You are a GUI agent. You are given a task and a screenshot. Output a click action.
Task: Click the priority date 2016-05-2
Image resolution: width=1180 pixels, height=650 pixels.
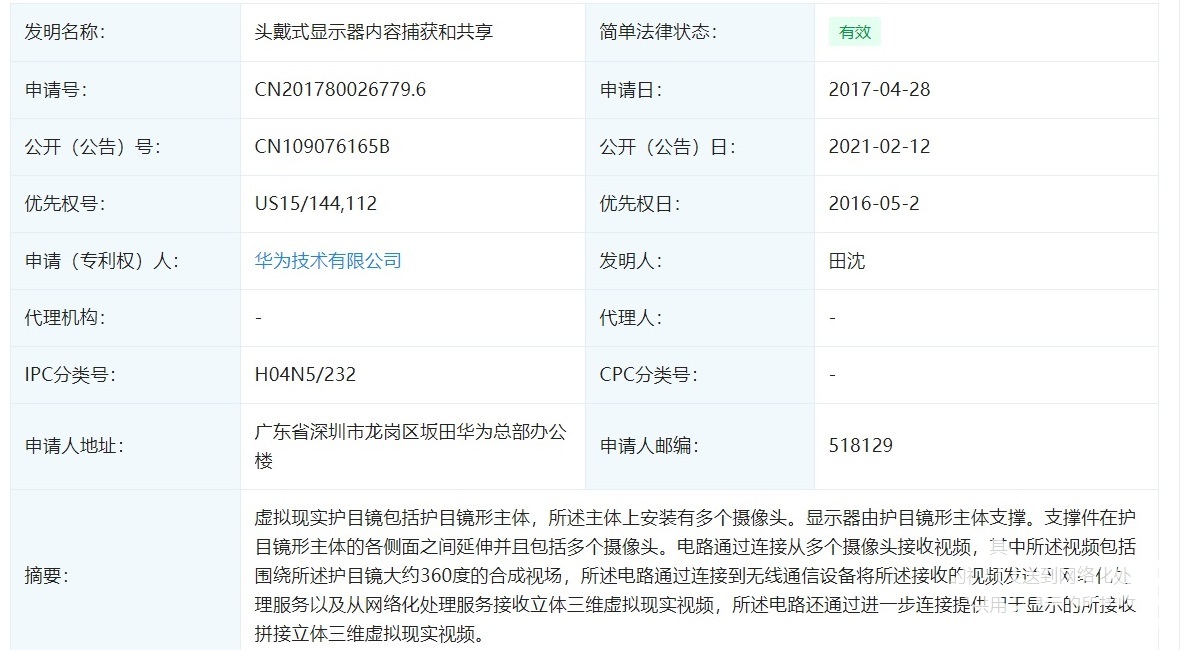873,204
